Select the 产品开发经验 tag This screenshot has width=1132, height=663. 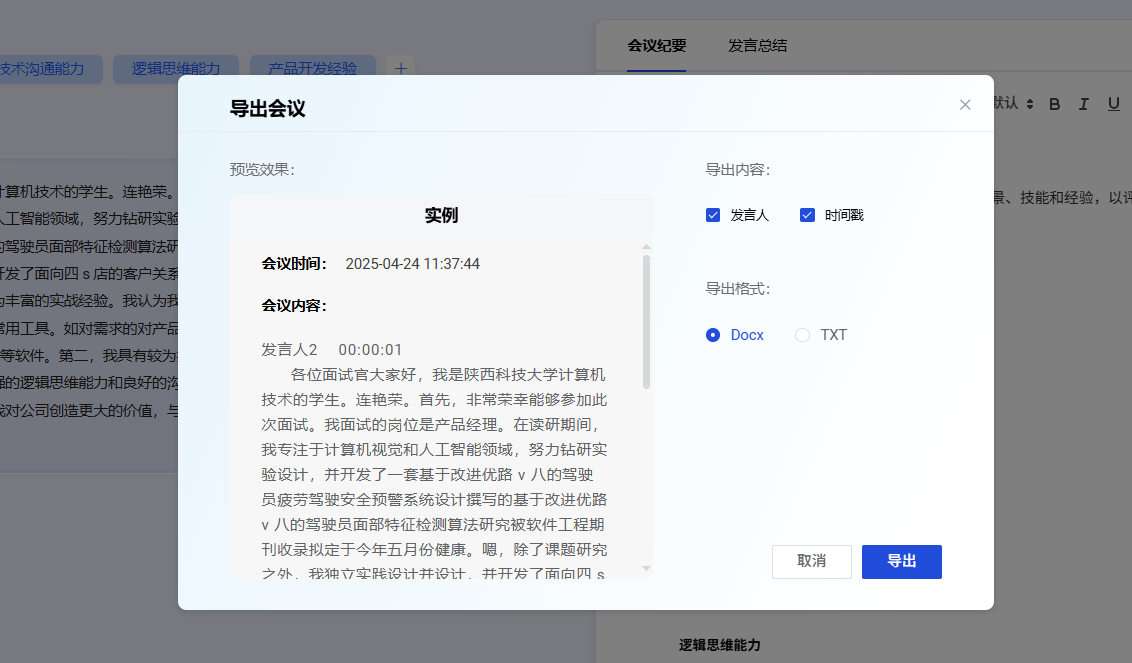(x=312, y=69)
